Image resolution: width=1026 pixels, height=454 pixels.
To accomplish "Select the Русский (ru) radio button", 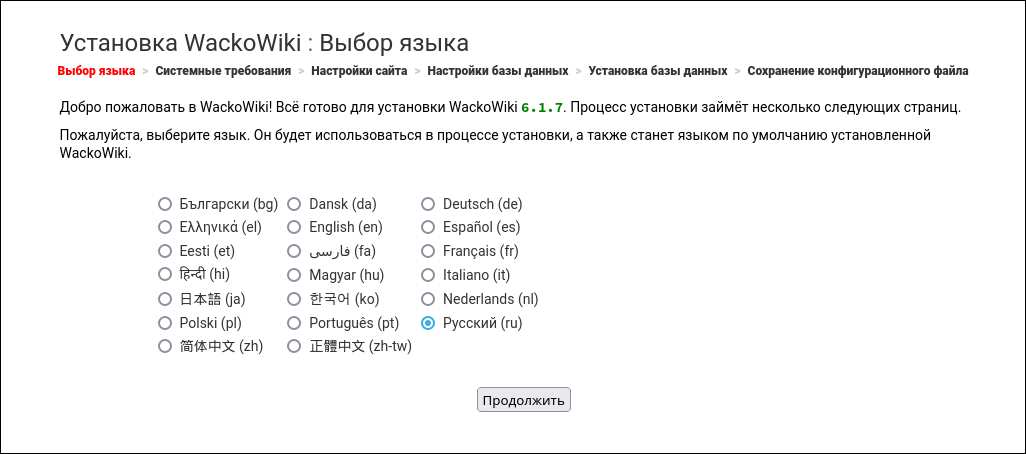I will pyautogui.click(x=428, y=323).
